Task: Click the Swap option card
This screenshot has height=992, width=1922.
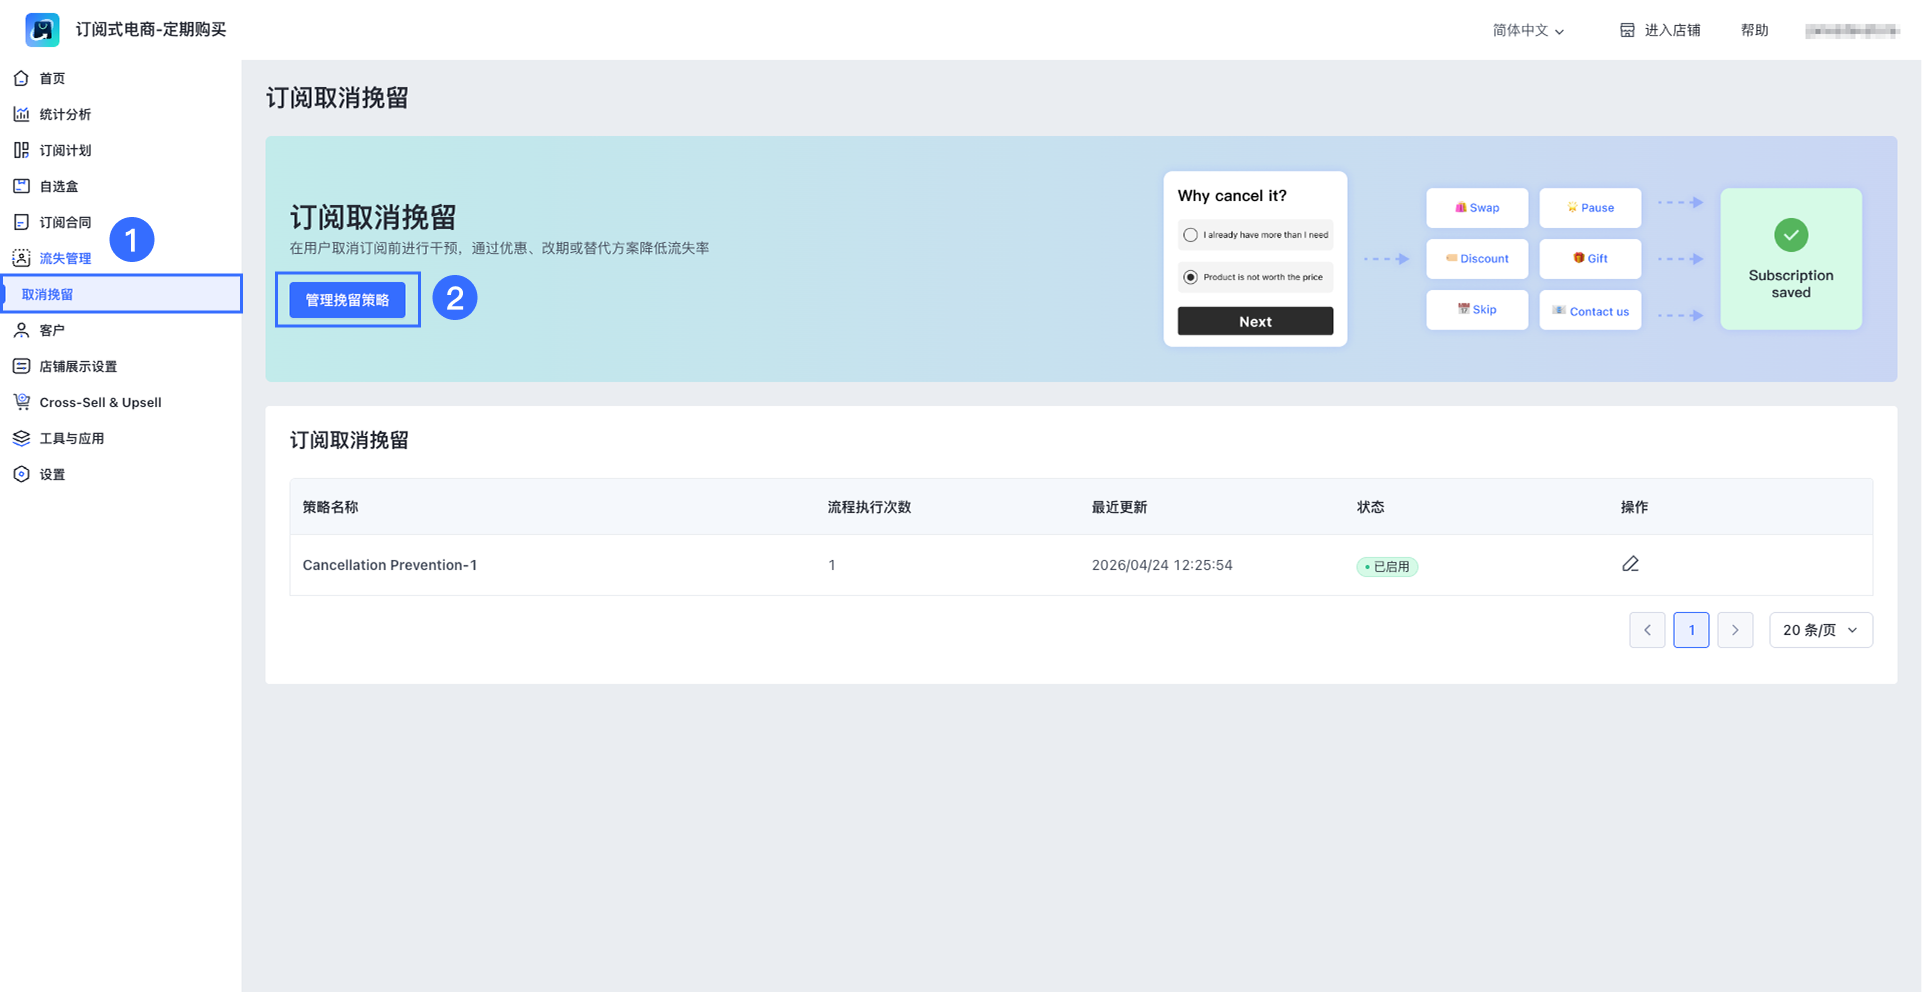Action: pos(1477,208)
